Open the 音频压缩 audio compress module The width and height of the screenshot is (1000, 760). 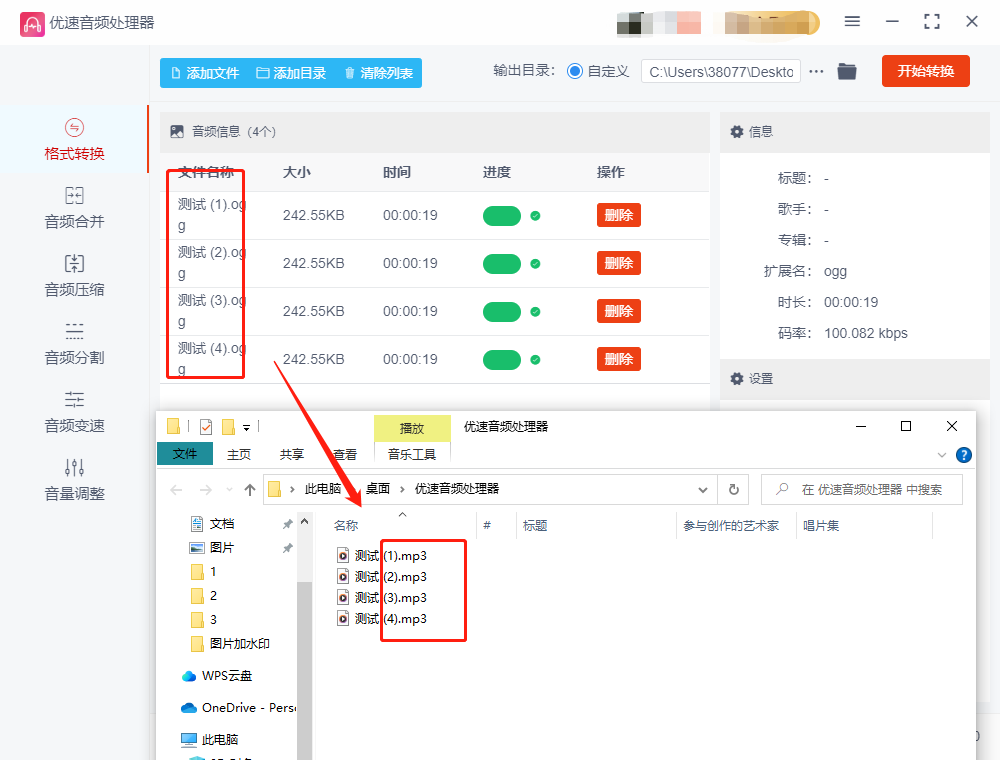[74, 276]
